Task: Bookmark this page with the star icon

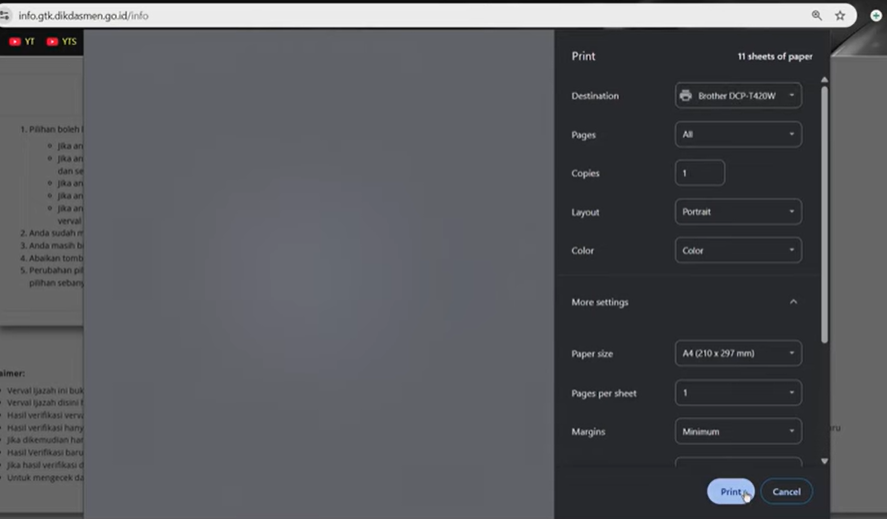Action: click(840, 15)
